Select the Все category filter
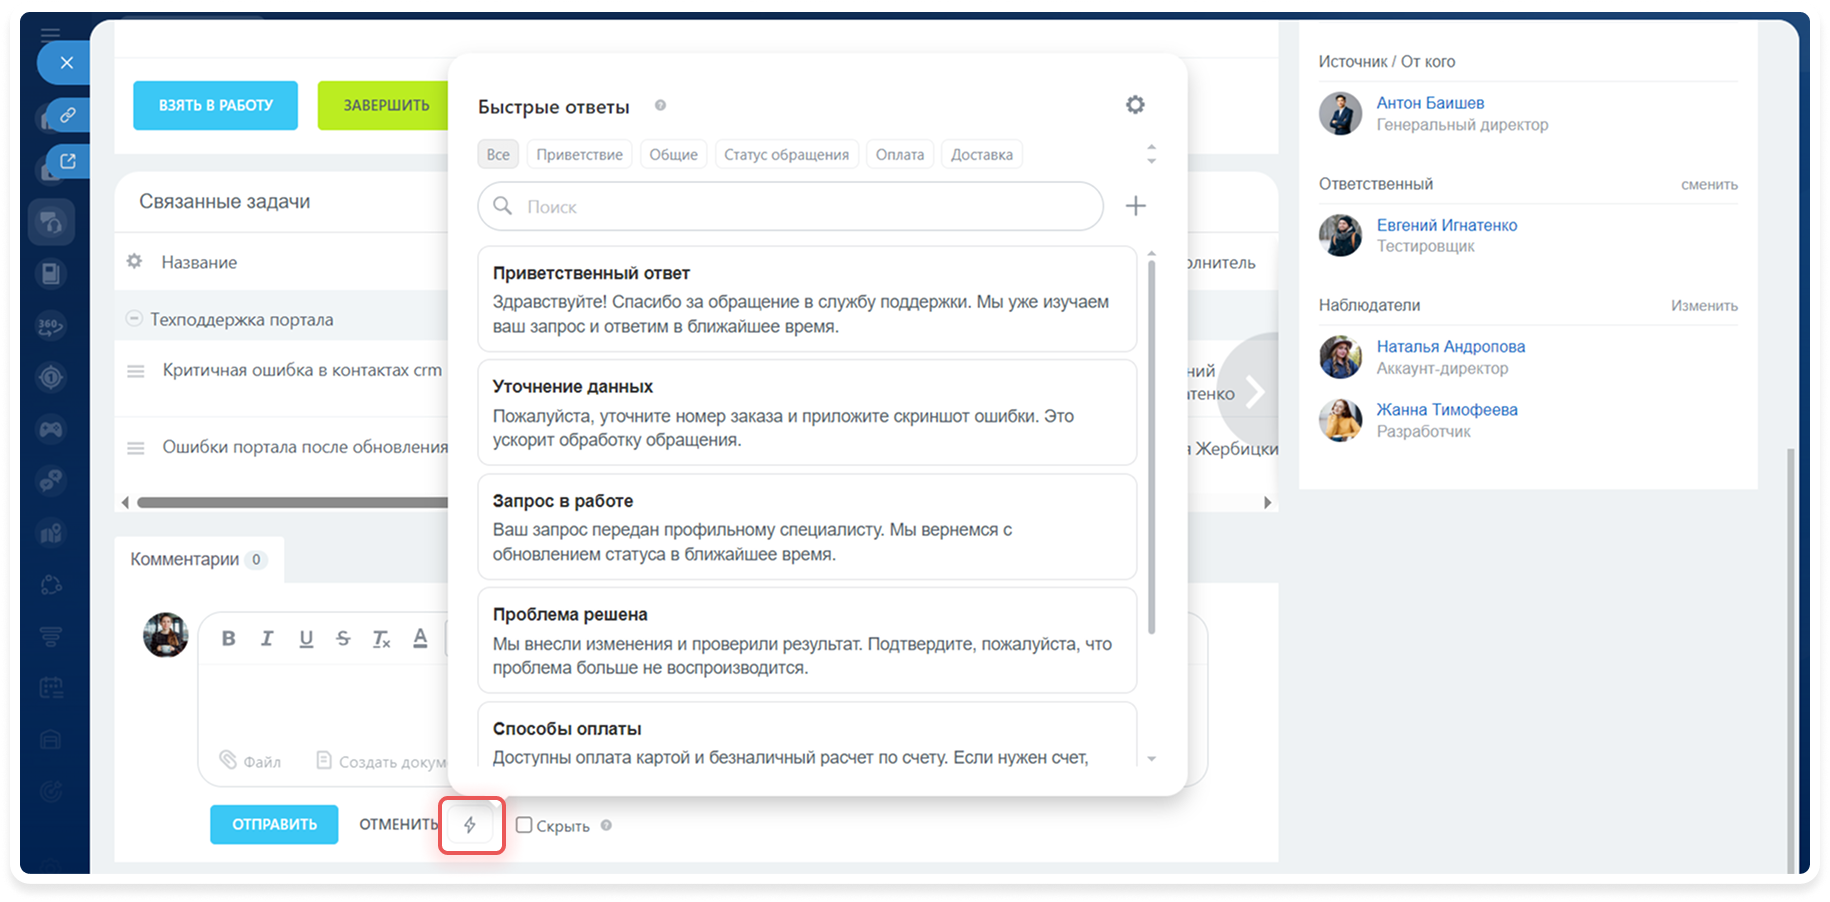Viewport: 1830px width, 902px height. coord(498,154)
